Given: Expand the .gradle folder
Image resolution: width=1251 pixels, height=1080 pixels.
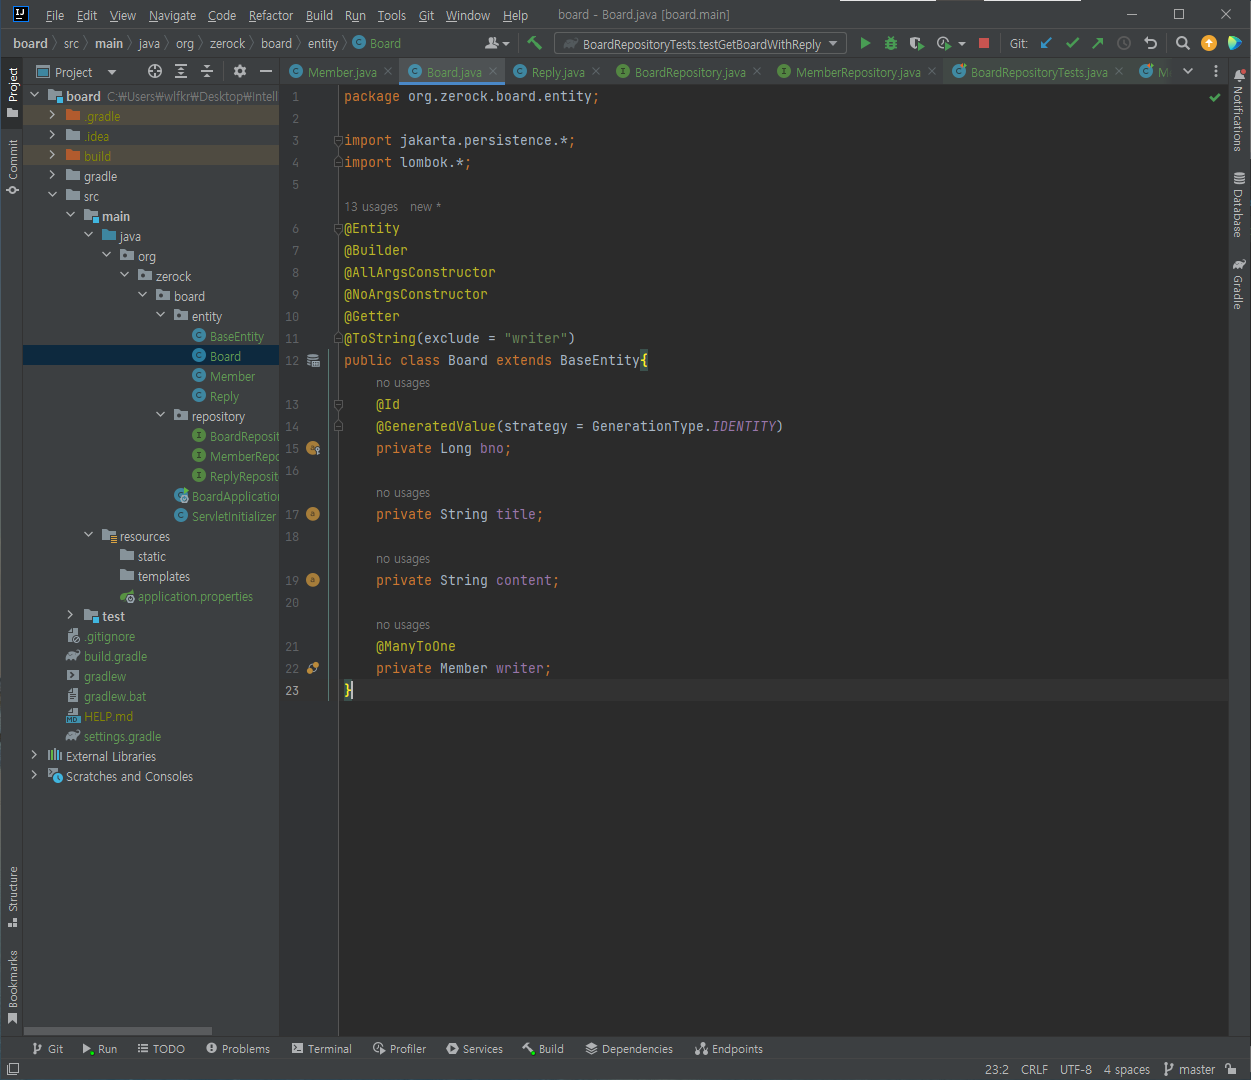Looking at the screenshot, I should 52,116.
